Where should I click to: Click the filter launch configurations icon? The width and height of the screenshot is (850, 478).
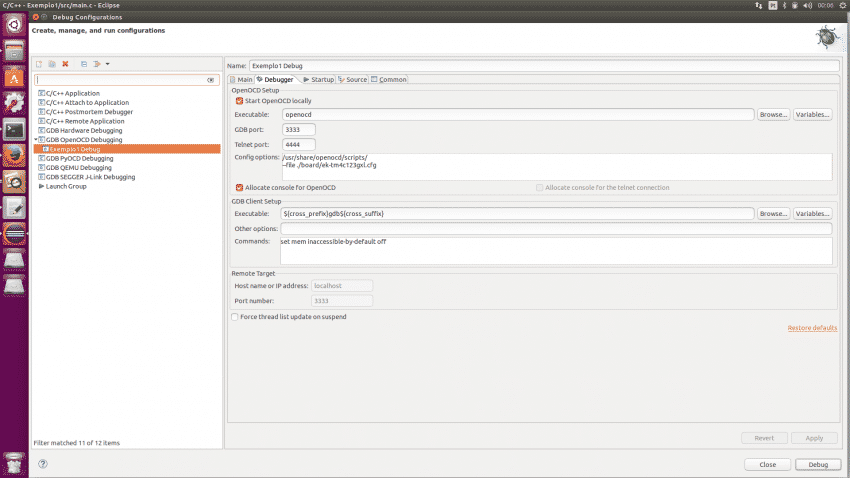coord(98,64)
